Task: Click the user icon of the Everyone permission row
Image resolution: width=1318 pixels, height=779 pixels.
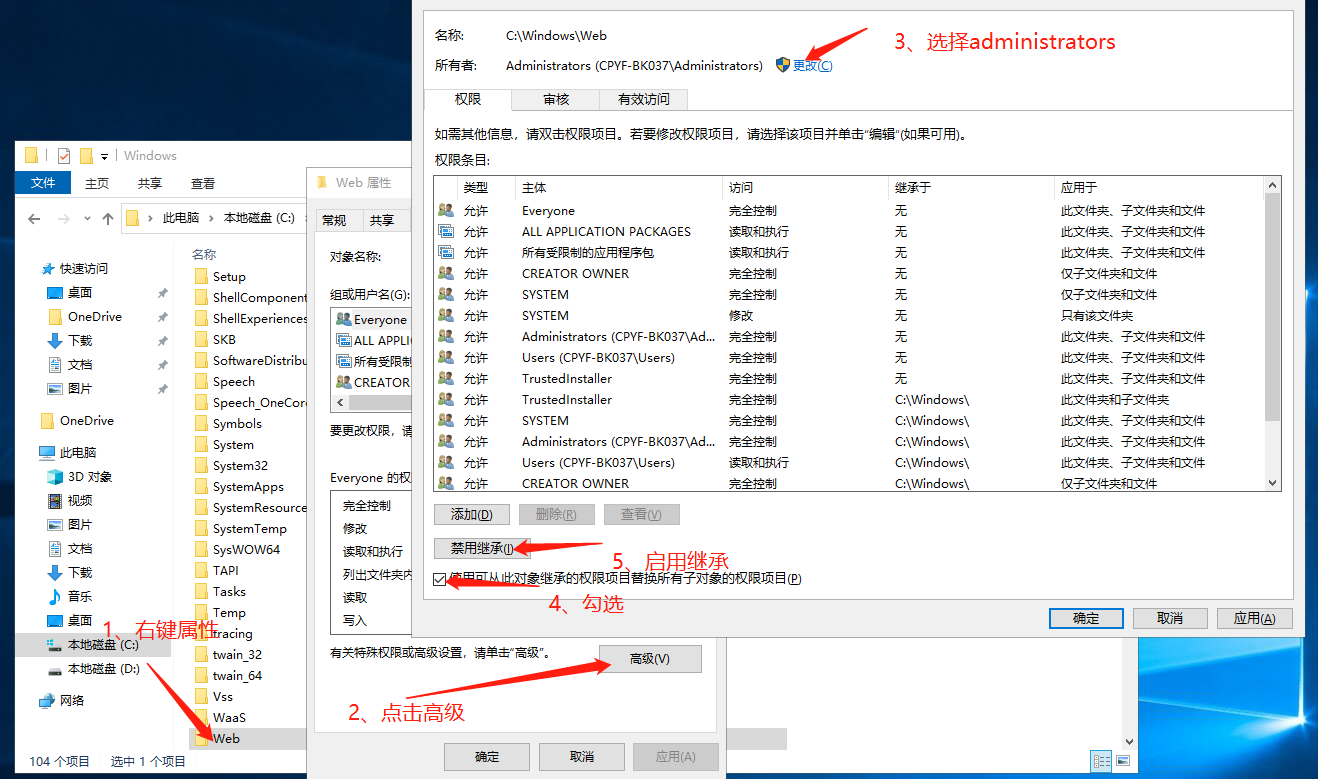Action: pos(446,211)
